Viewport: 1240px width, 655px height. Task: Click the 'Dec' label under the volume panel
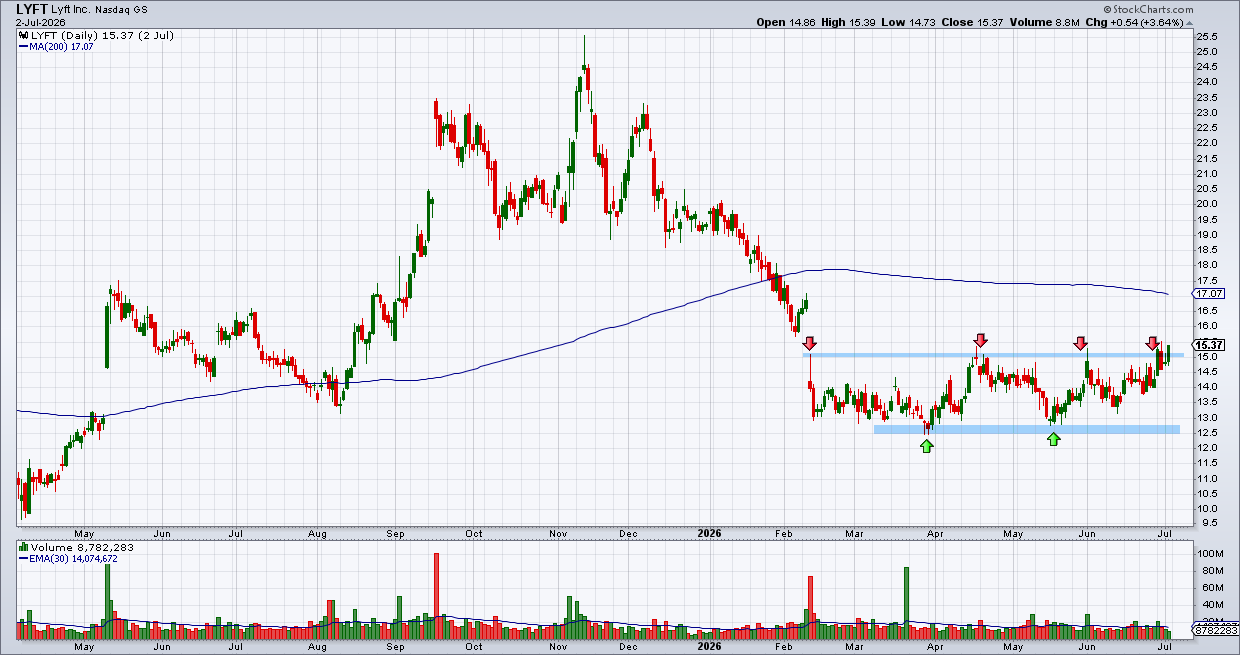(628, 647)
